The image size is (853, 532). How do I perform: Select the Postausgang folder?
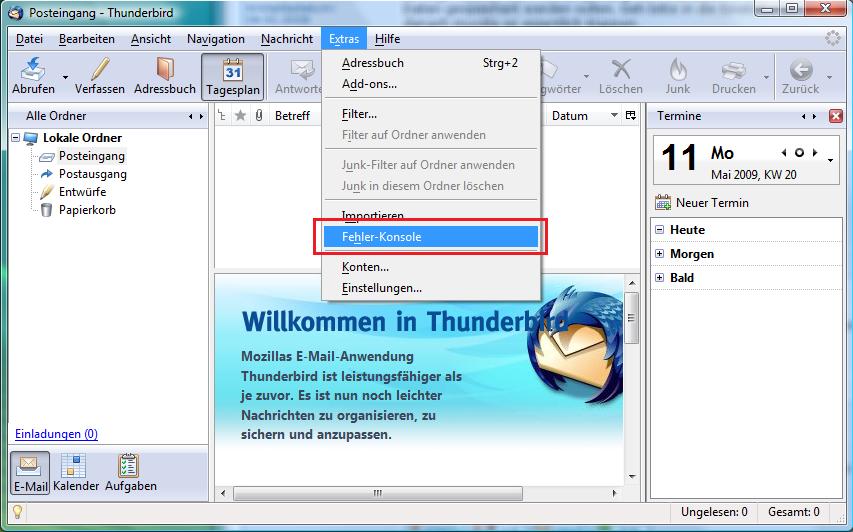click(x=92, y=174)
